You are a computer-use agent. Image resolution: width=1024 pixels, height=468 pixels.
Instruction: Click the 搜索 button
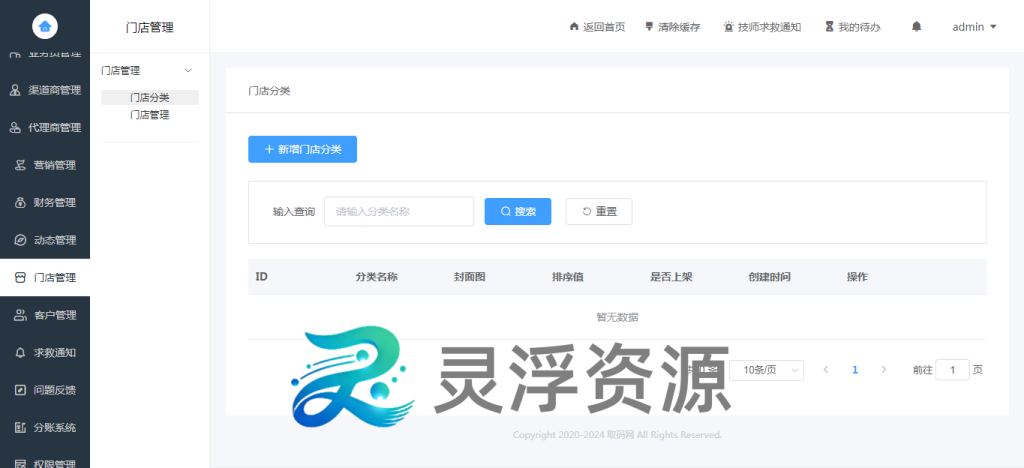518,211
